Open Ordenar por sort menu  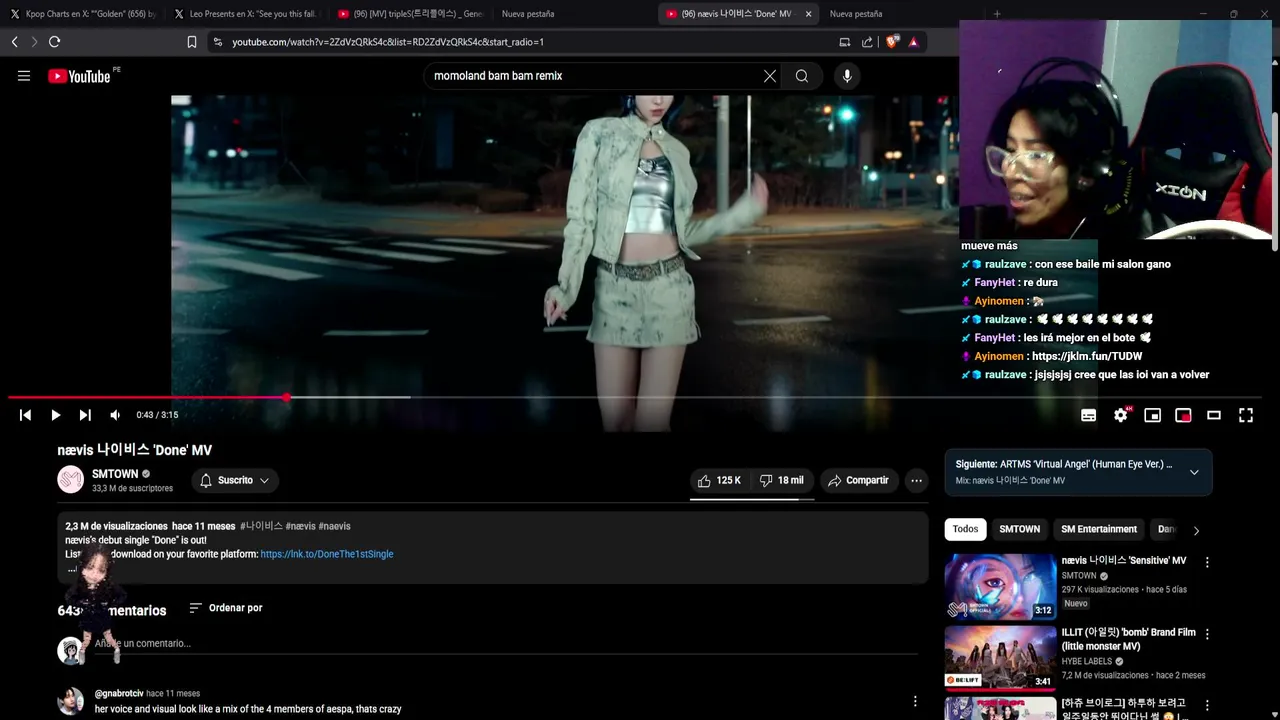226,608
